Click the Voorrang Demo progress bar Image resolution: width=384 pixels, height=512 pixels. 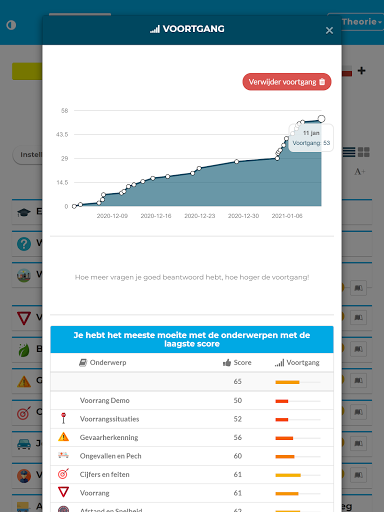tap(298, 401)
